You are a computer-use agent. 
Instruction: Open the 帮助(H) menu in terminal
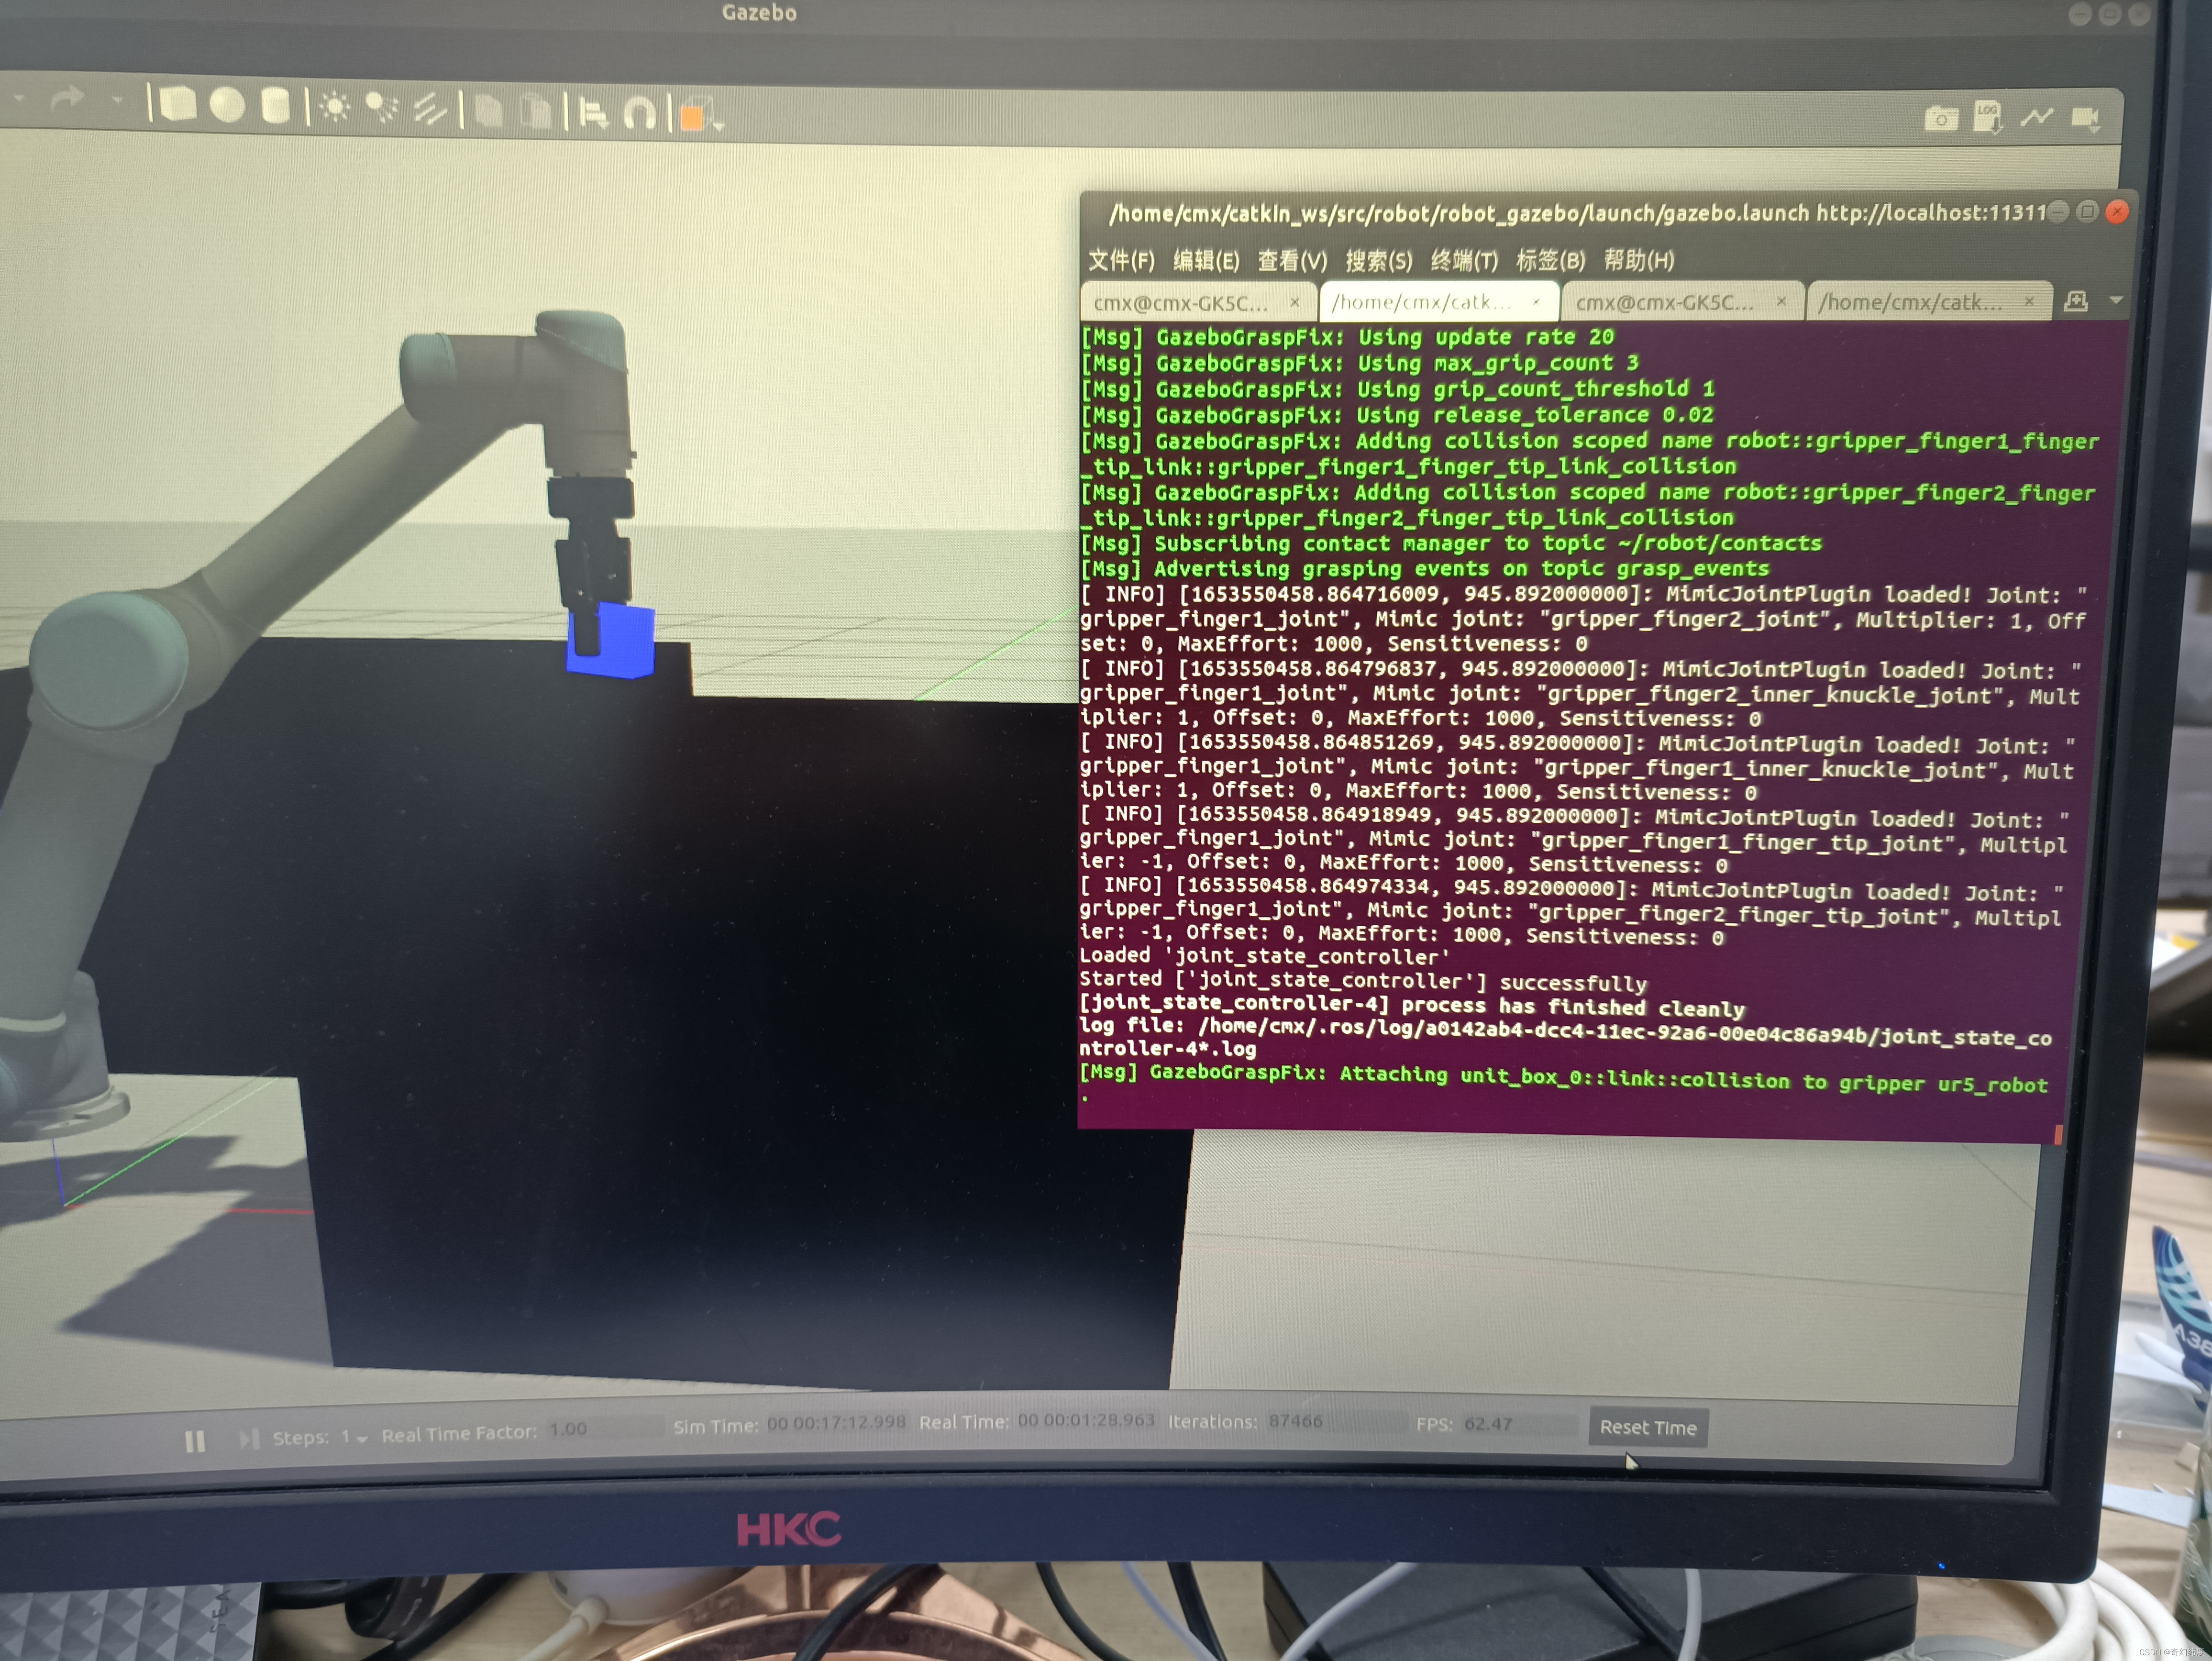(1639, 261)
